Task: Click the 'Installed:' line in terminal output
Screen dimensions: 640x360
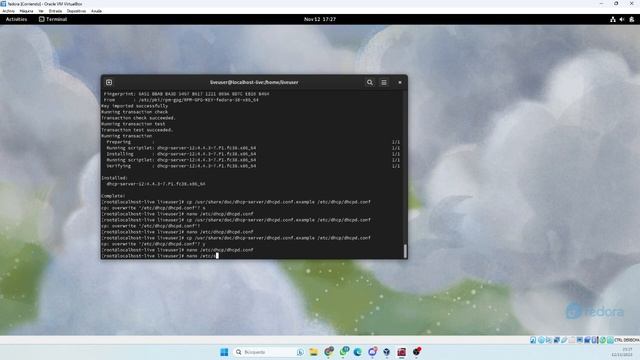Action: (115, 178)
